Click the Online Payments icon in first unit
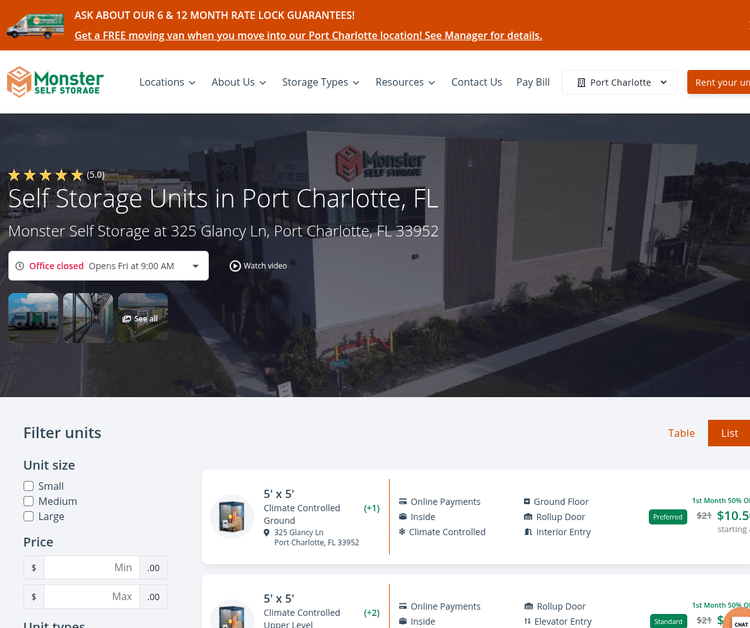The width and height of the screenshot is (750, 628). point(403,502)
